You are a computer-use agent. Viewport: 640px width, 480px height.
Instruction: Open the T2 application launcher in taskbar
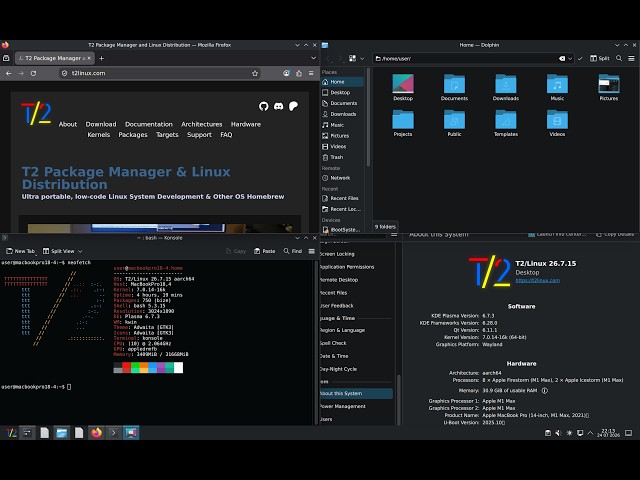coord(11,433)
